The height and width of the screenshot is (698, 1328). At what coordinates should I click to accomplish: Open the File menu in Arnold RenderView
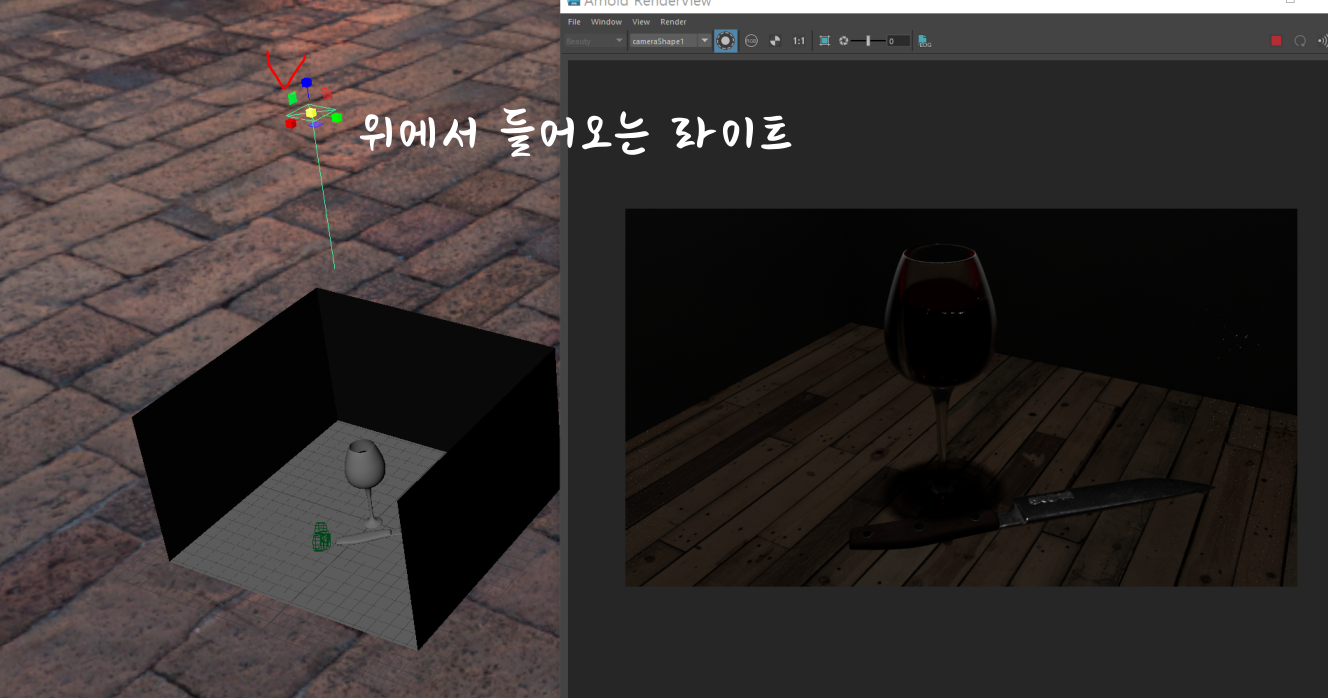pos(574,22)
